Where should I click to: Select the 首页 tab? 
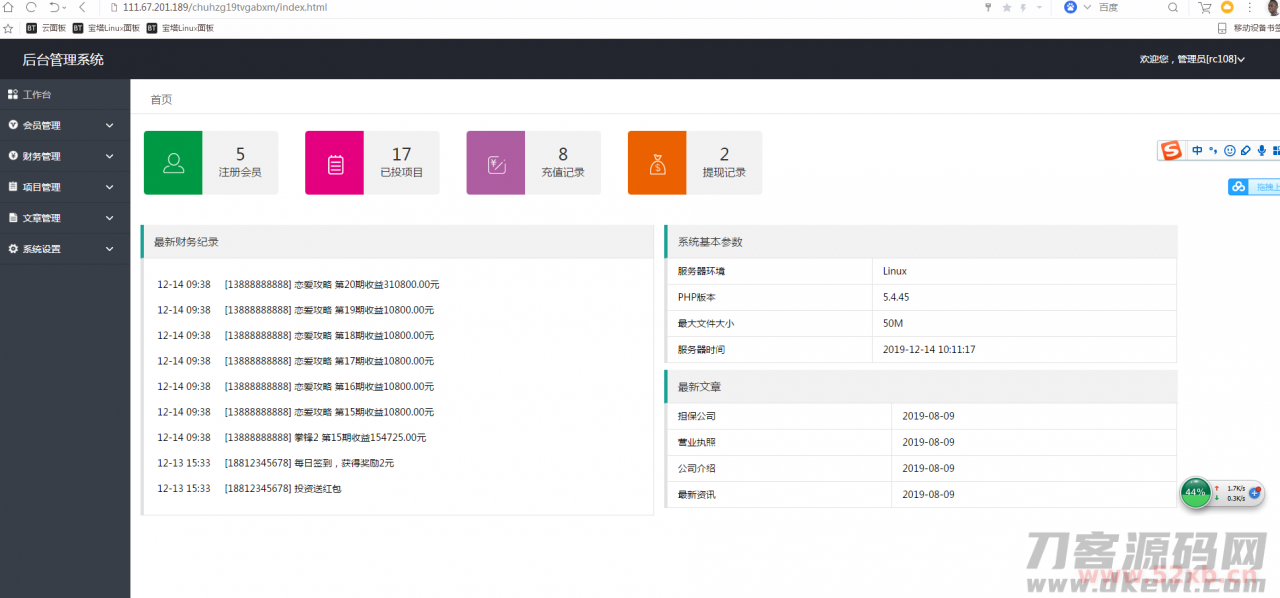[161, 100]
